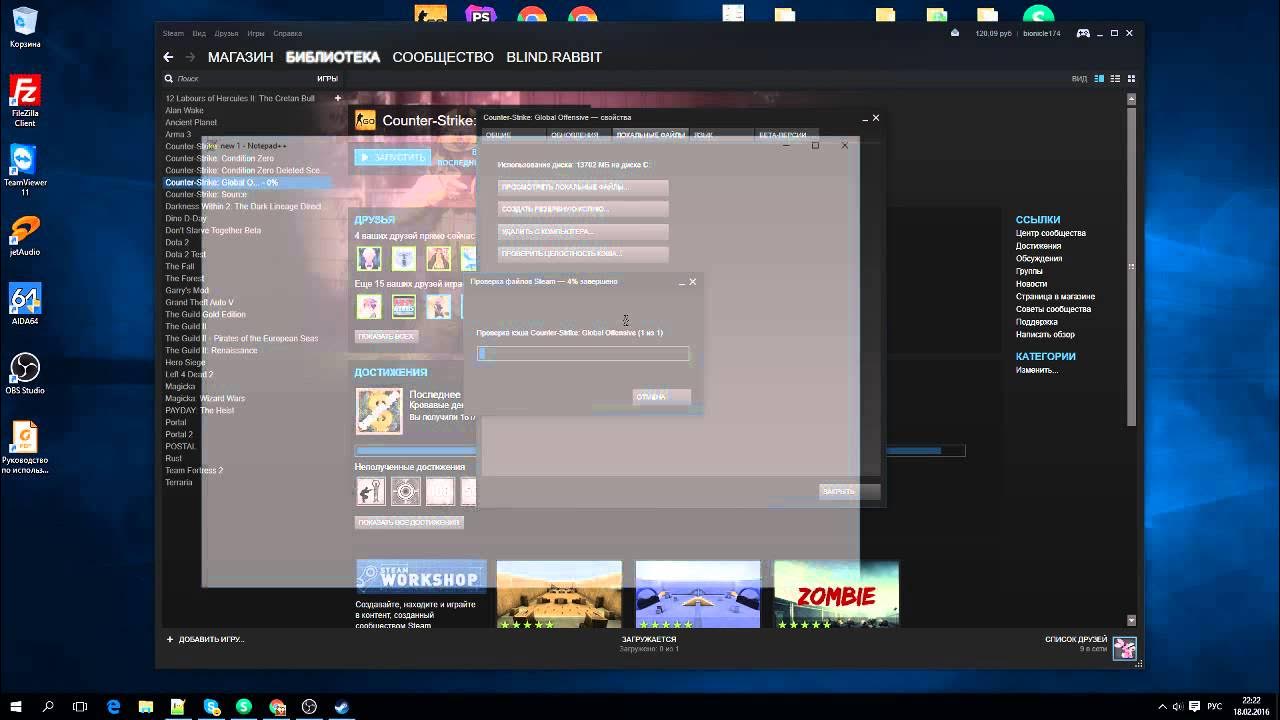Click the library search magnifier icon
This screenshot has width=1280, height=720.
coord(169,78)
